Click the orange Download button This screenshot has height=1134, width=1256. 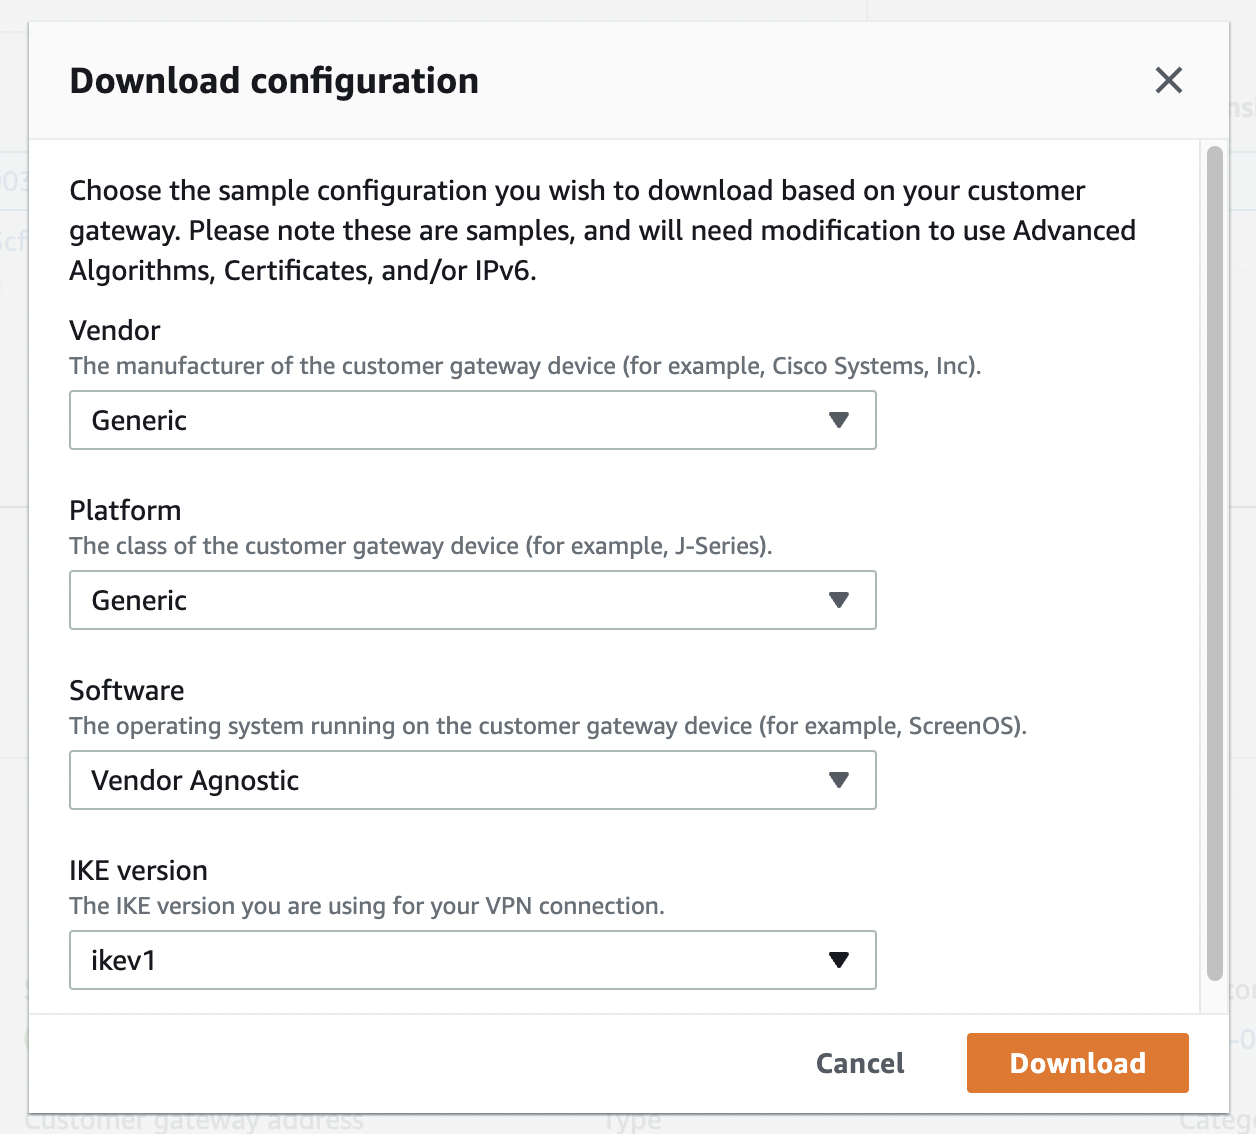[x=1078, y=1063]
